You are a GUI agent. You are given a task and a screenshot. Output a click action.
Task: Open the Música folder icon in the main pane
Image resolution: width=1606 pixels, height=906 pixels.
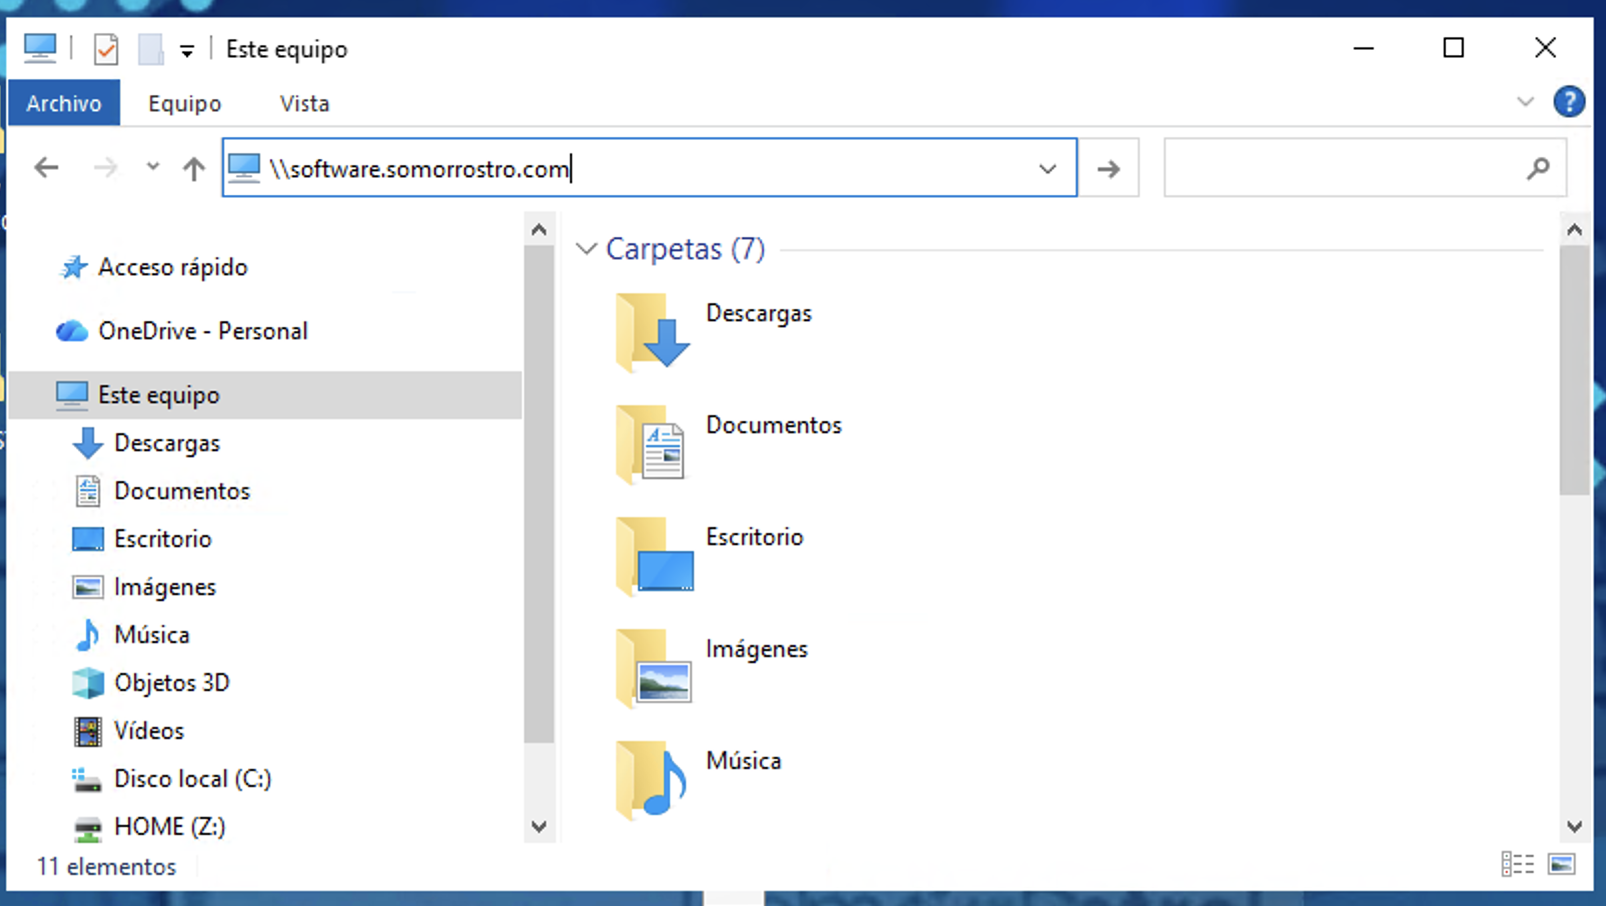[x=653, y=780]
